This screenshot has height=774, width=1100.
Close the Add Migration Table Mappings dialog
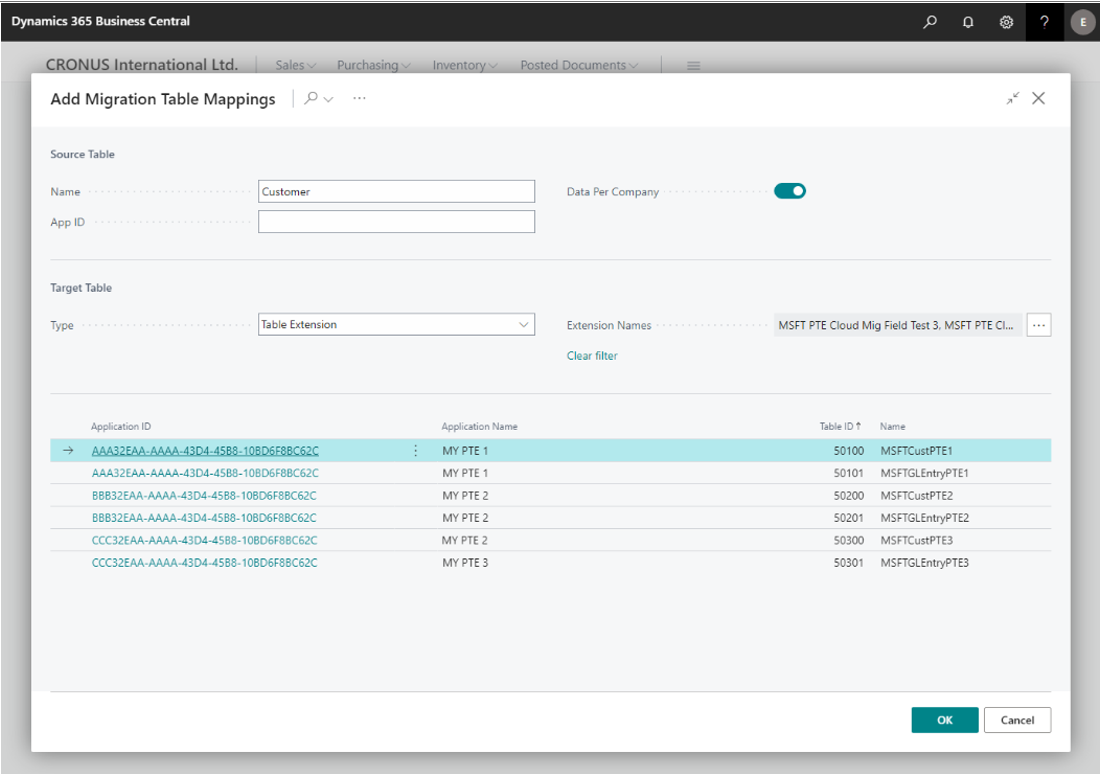pyautogui.click(x=1038, y=98)
